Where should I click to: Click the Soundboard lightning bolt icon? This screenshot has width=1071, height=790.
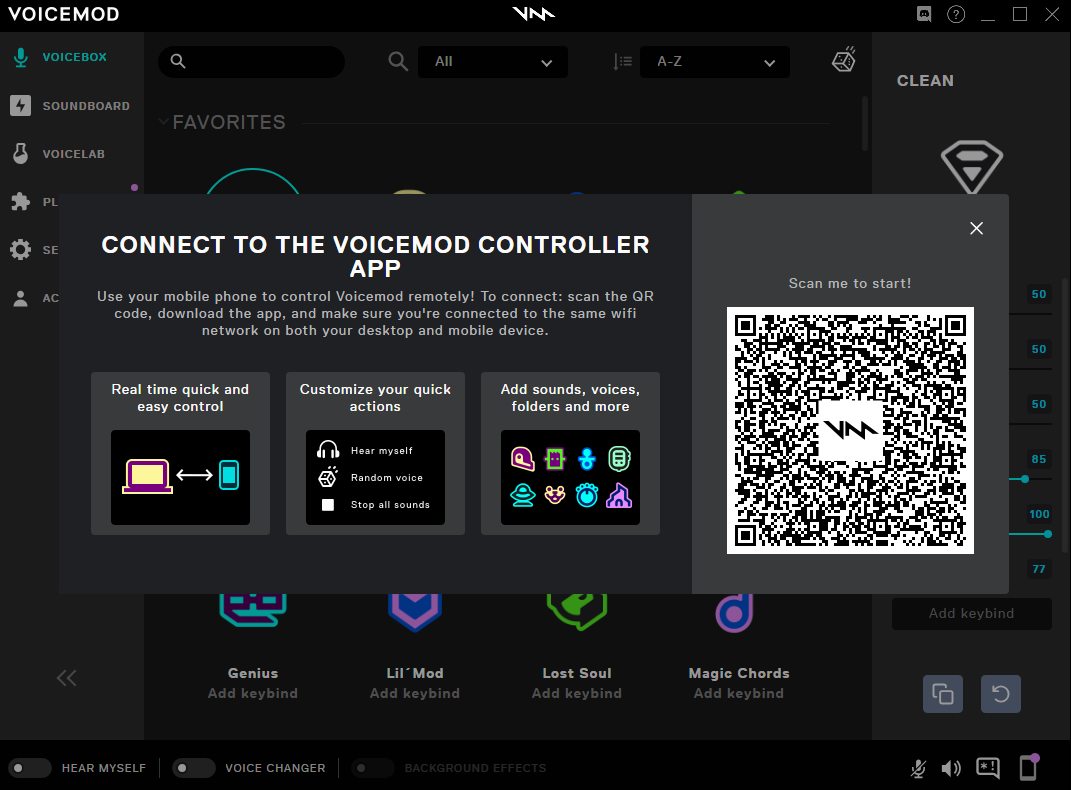(x=20, y=105)
